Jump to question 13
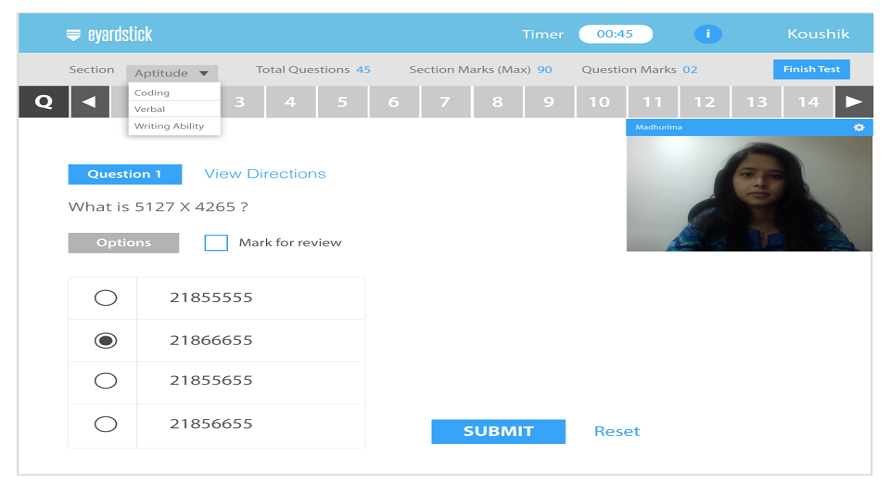 coord(756,102)
